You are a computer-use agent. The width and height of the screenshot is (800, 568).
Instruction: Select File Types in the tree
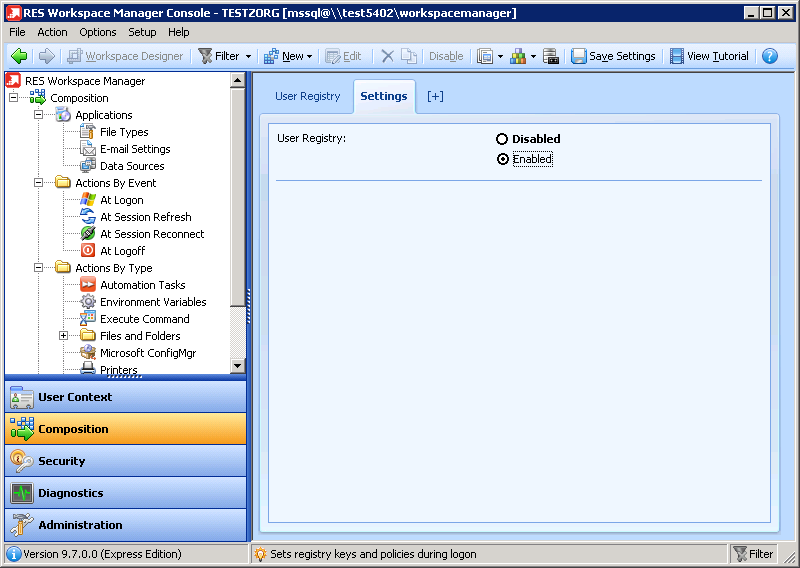pos(124,132)
